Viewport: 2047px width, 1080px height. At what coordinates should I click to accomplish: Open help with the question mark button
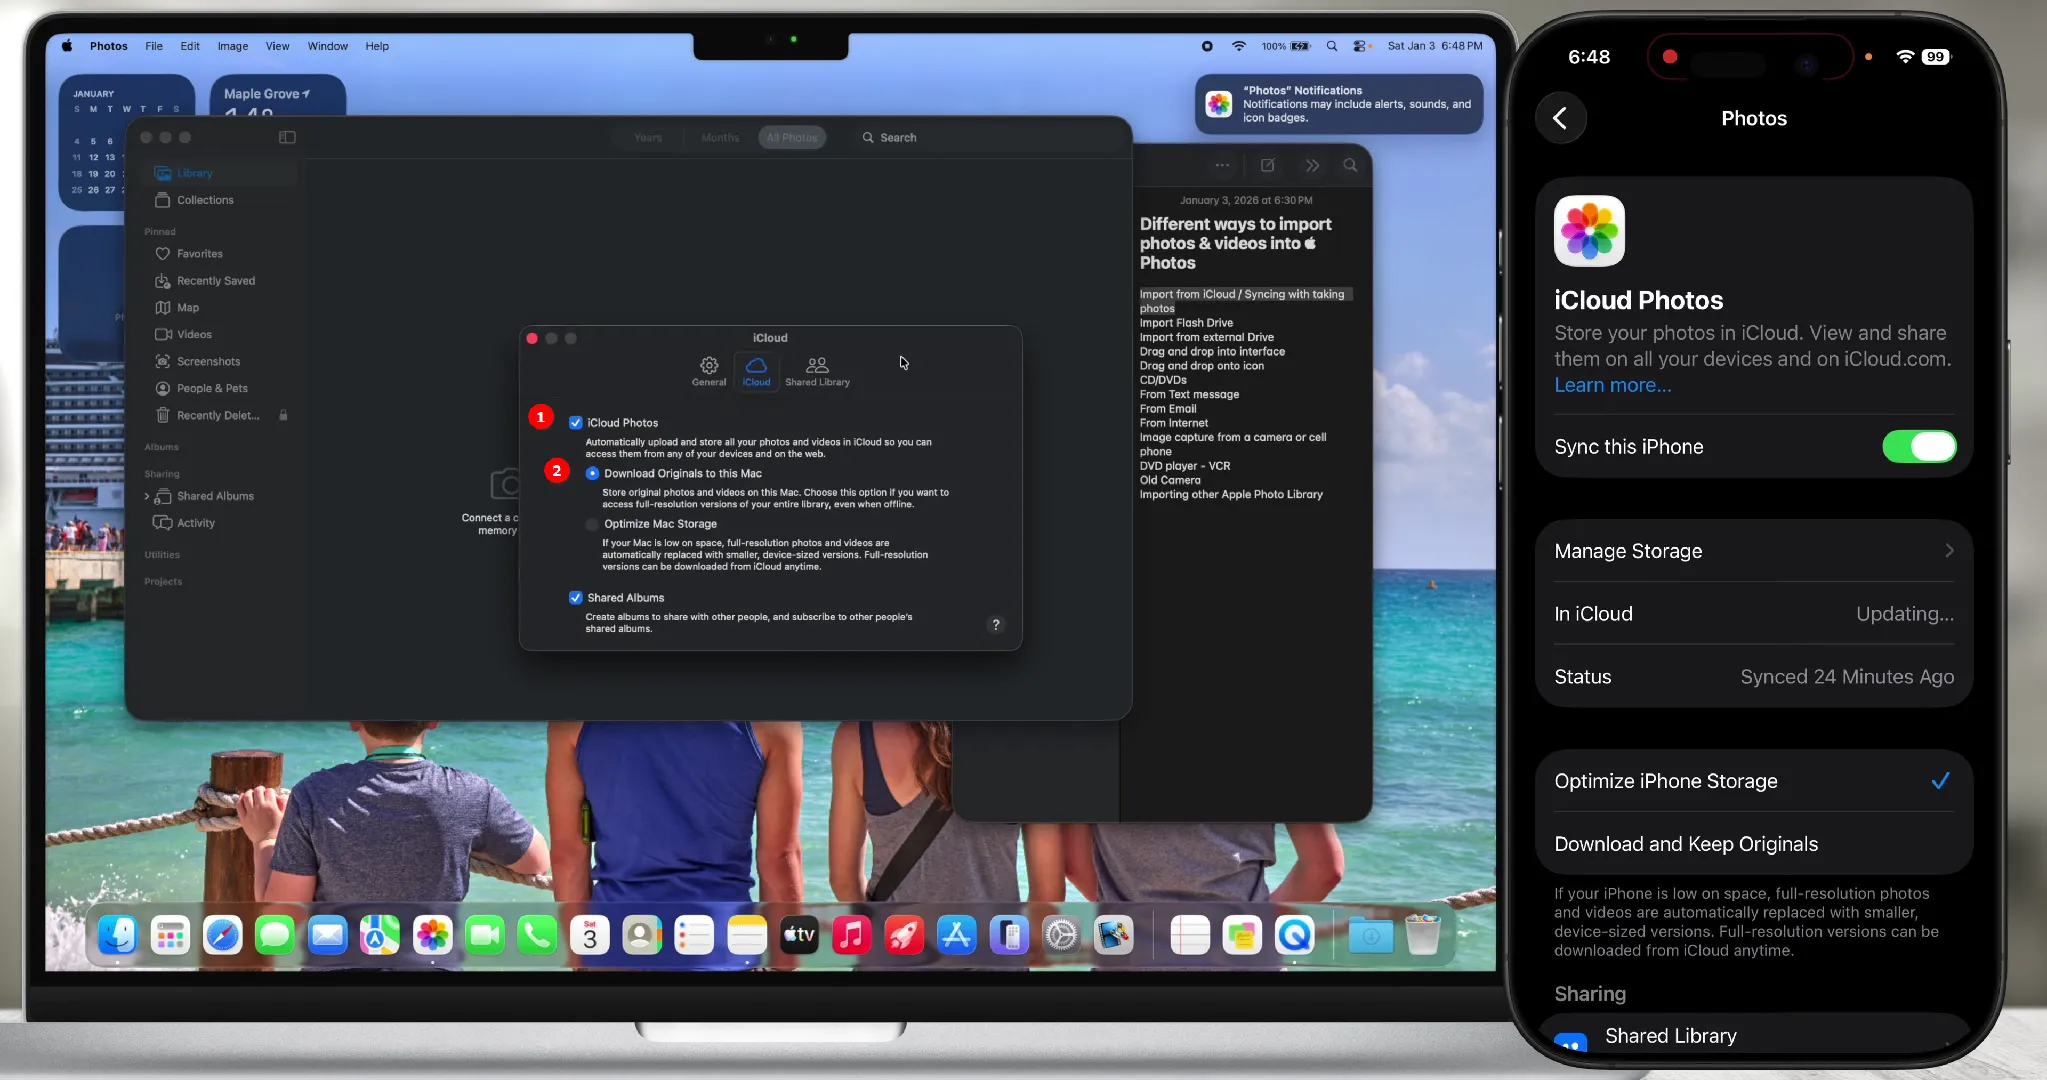[995, 625]
